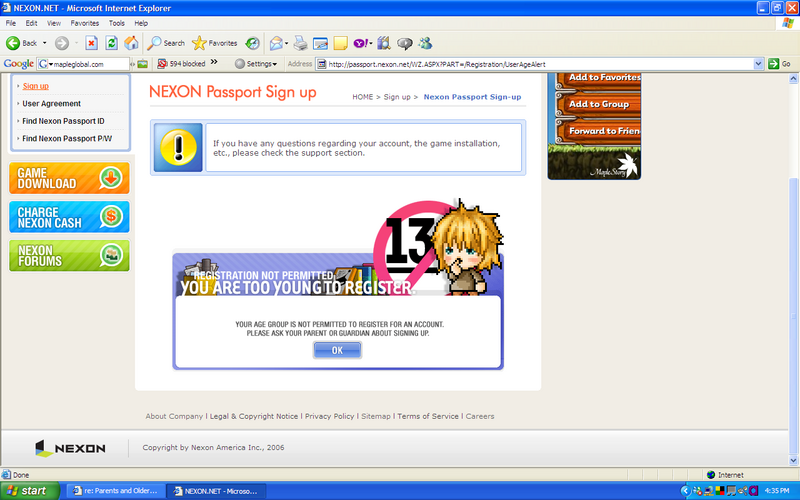
Task: Click the Edit page icon
Action: (x=320, y=43)
